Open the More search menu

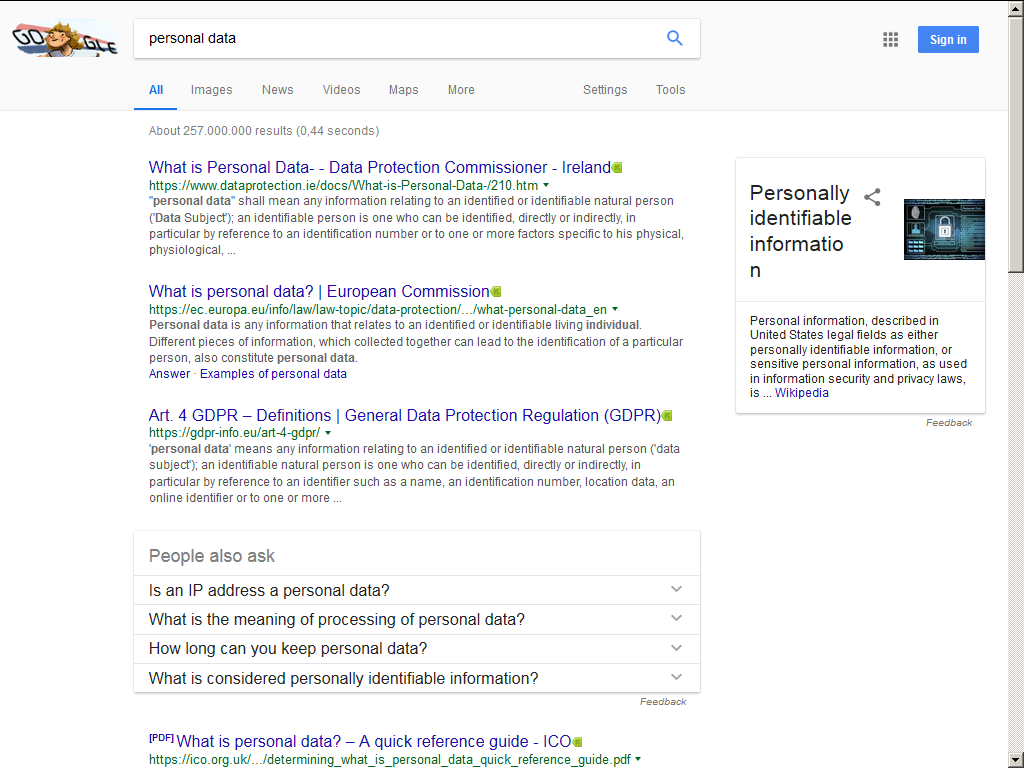pos(461,90)
